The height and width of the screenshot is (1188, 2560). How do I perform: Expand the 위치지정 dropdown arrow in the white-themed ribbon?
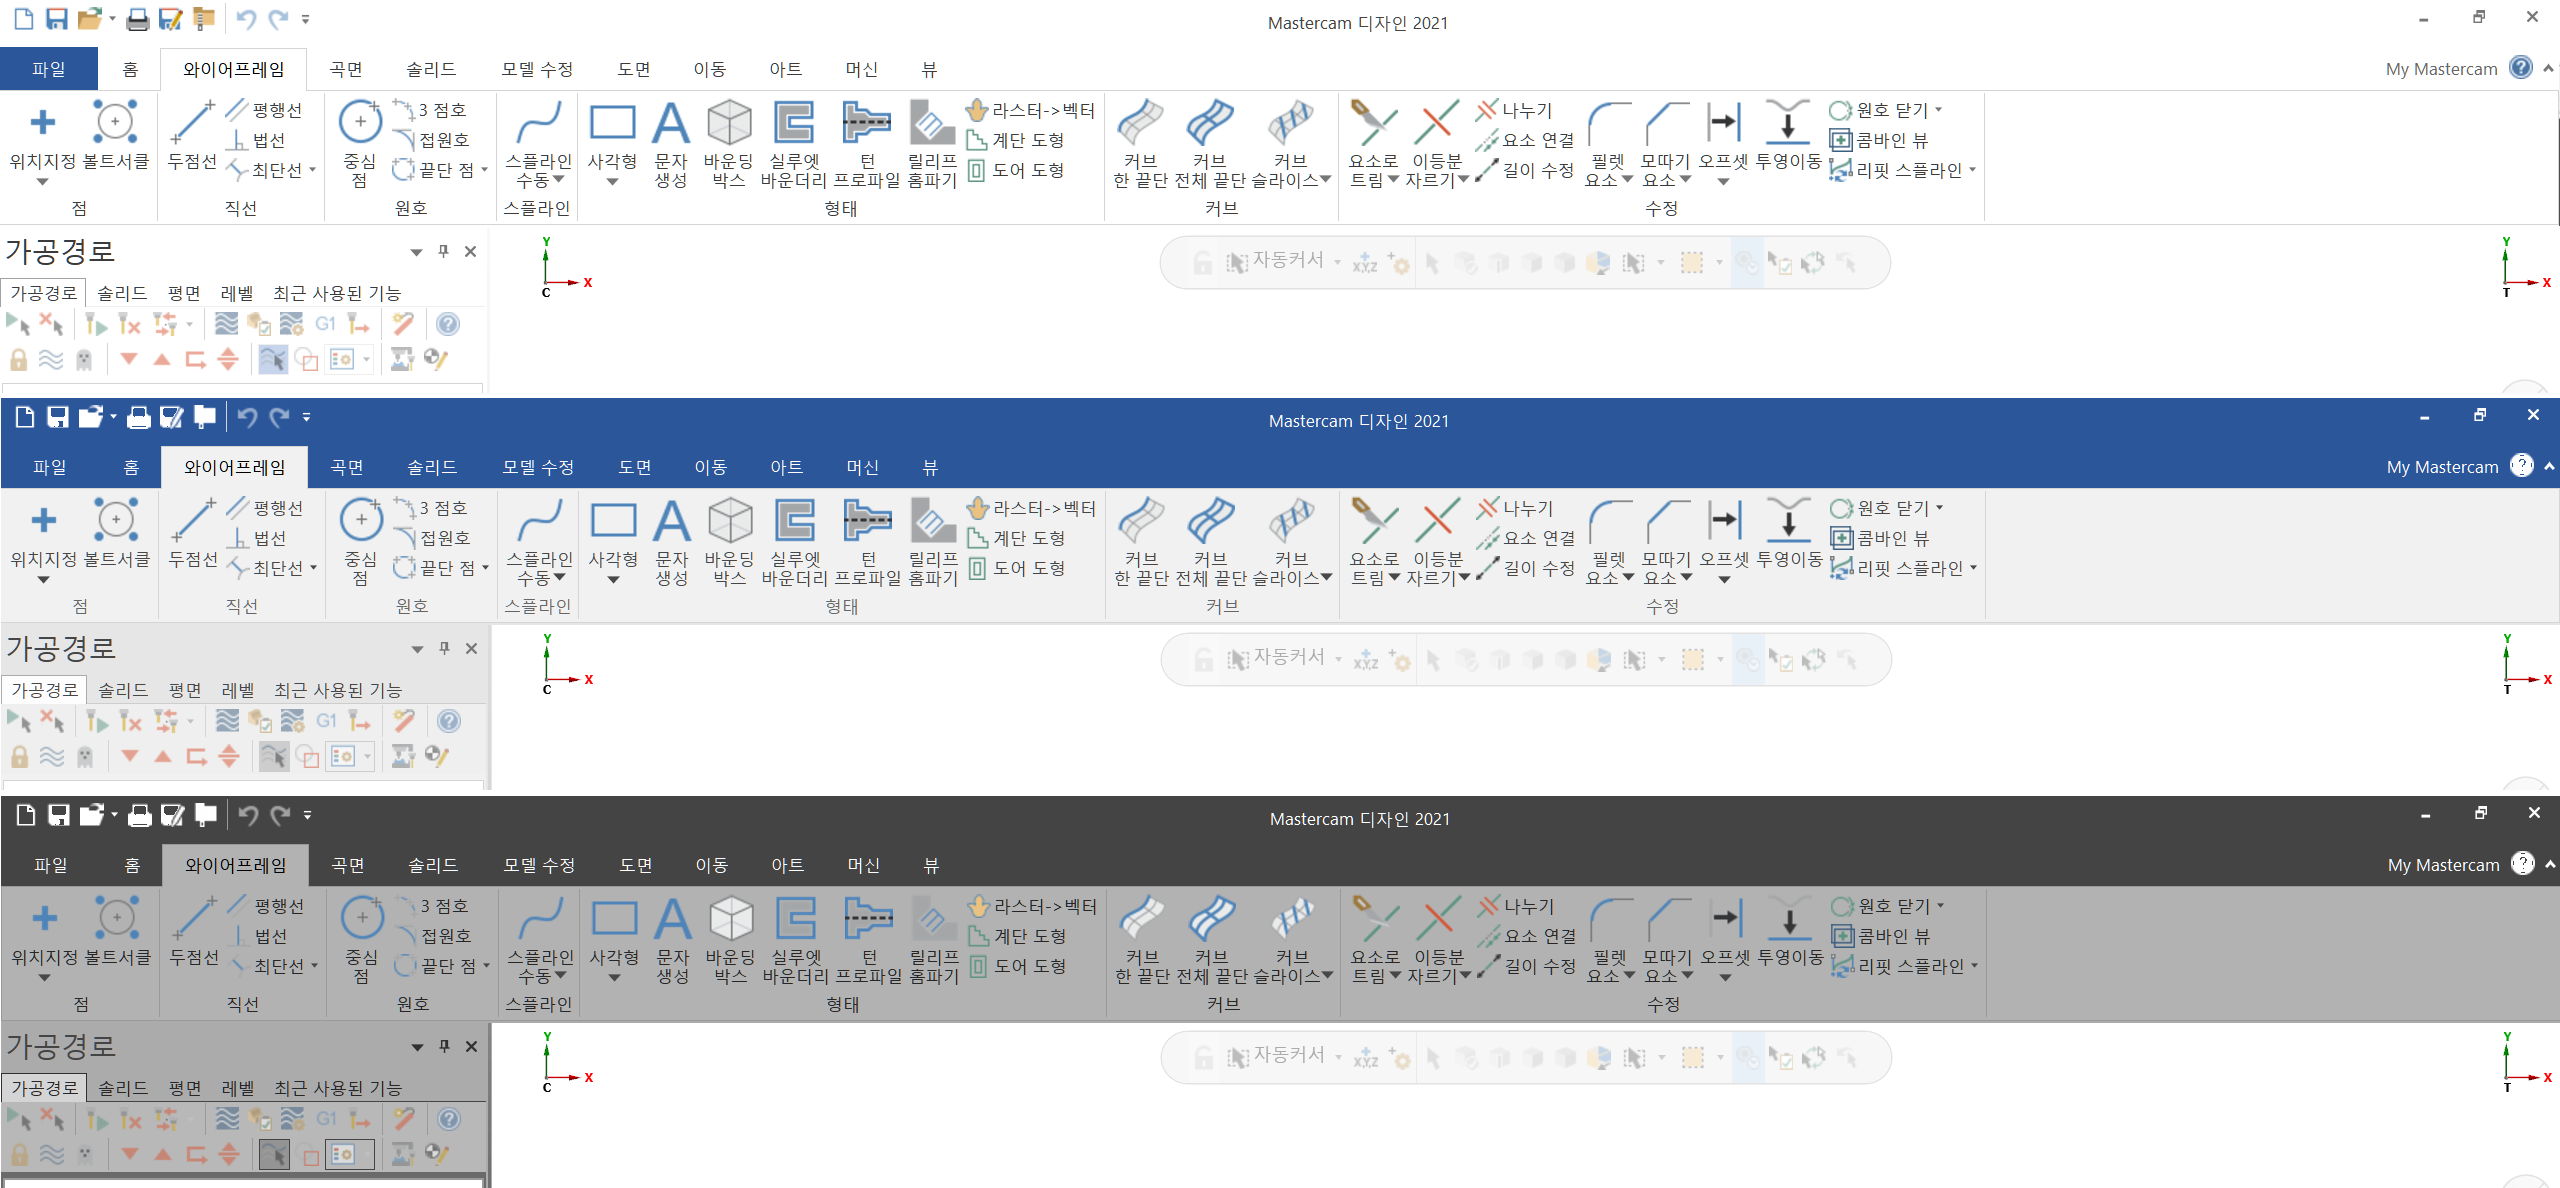click(42, 182)
